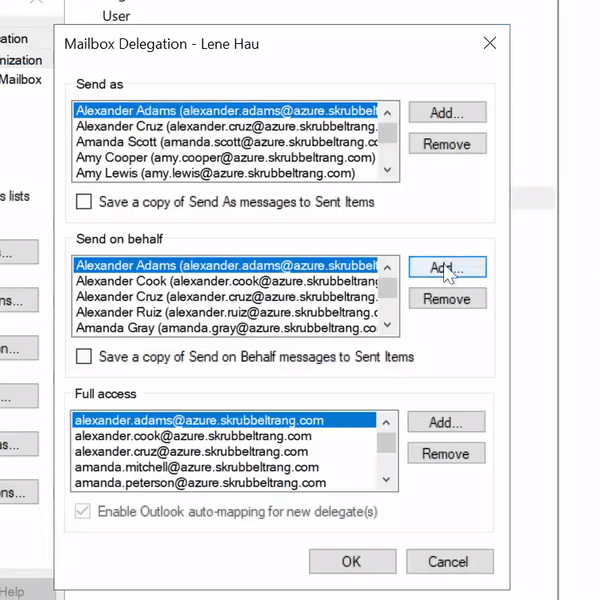Viewport: 600px width, 600px height.
Task: Click scroll down arrow of Full access list
Action: (386, 479)
